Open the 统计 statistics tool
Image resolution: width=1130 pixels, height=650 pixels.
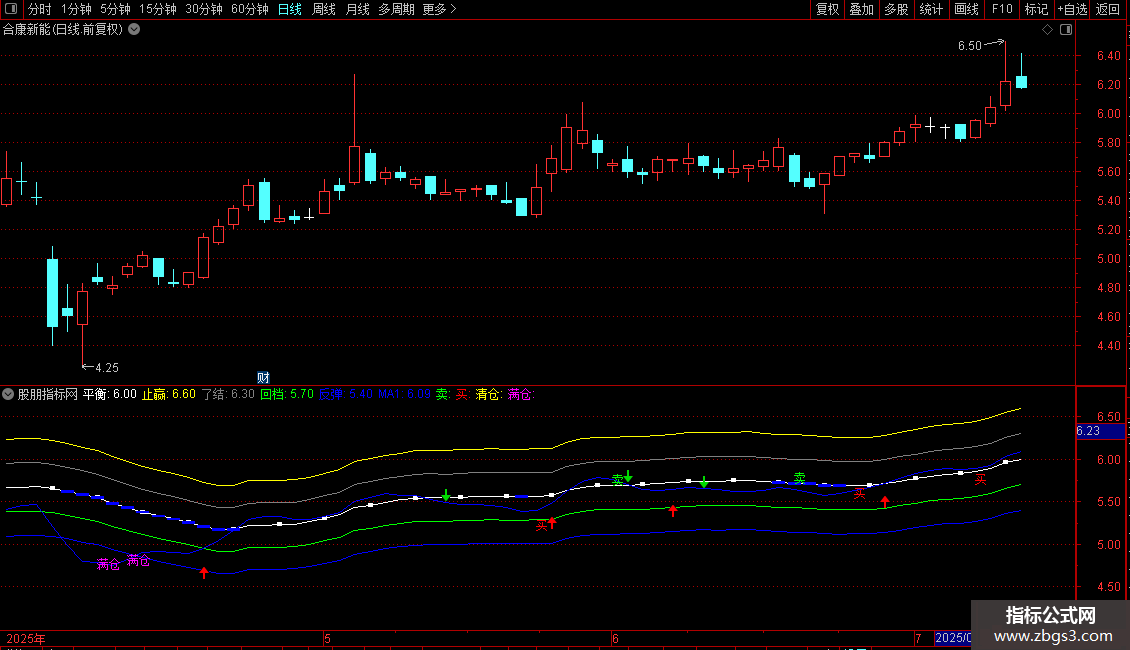[931, 9]
